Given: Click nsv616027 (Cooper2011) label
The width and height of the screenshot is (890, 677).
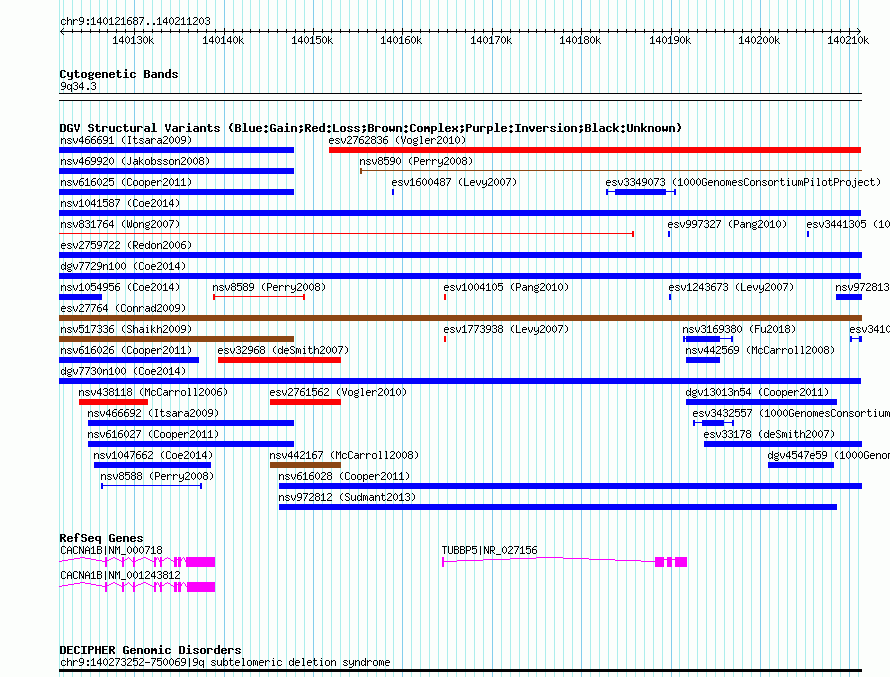Looking at the screenshot, I should (x=153, y=434).
